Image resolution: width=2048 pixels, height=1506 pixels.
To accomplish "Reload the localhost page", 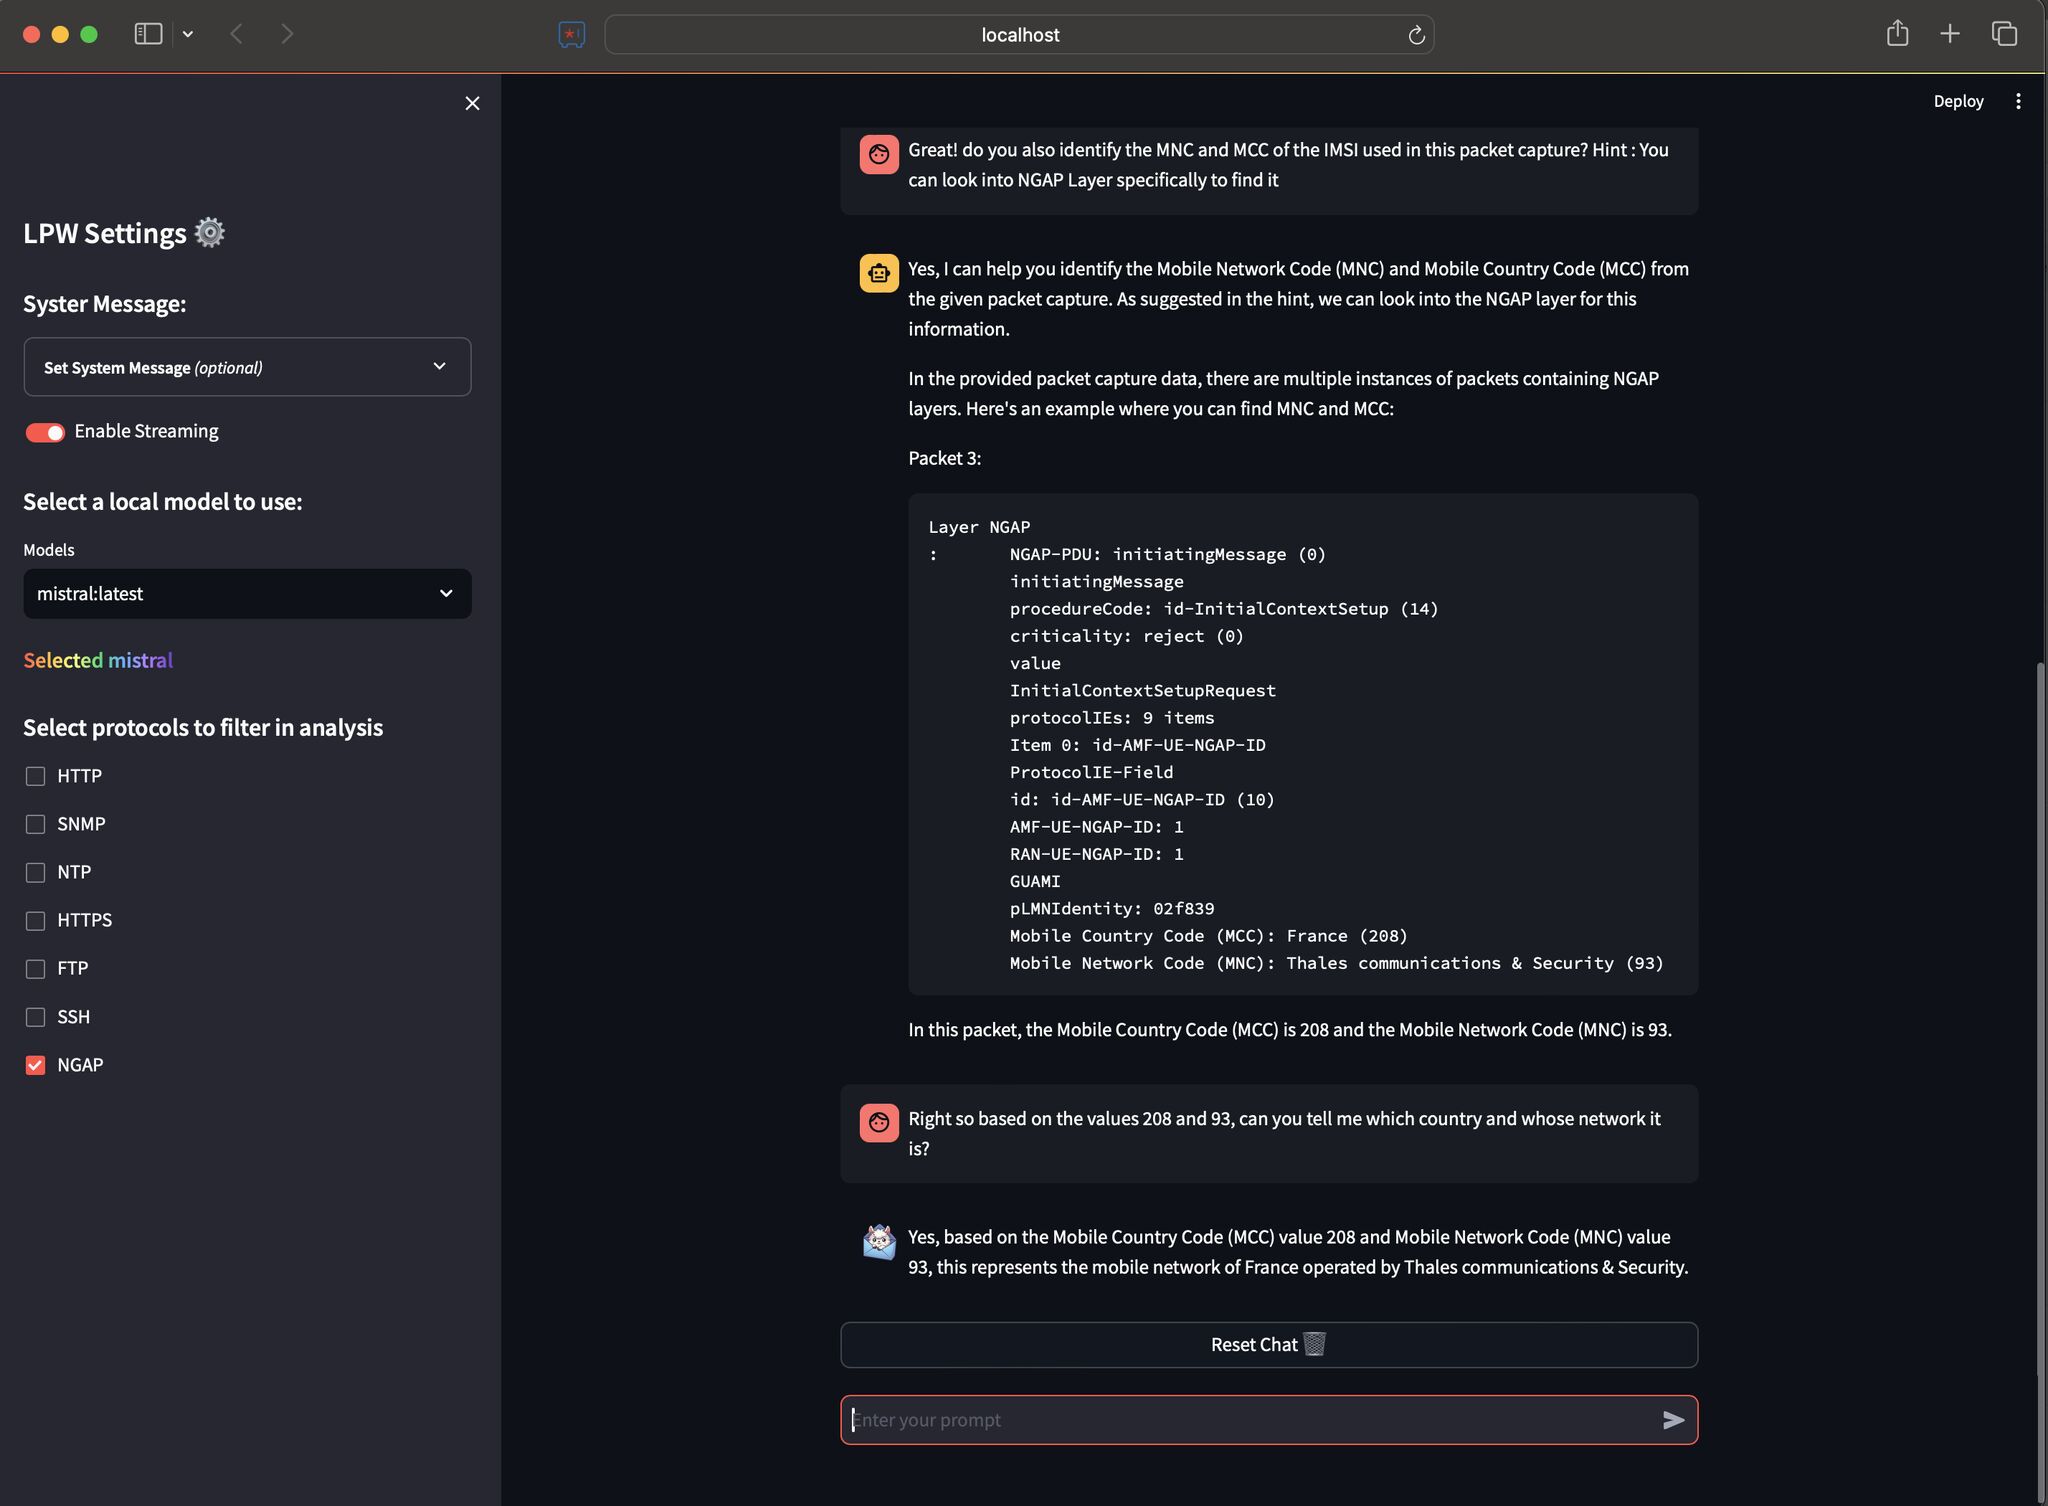I will (x=1416, y=35).
